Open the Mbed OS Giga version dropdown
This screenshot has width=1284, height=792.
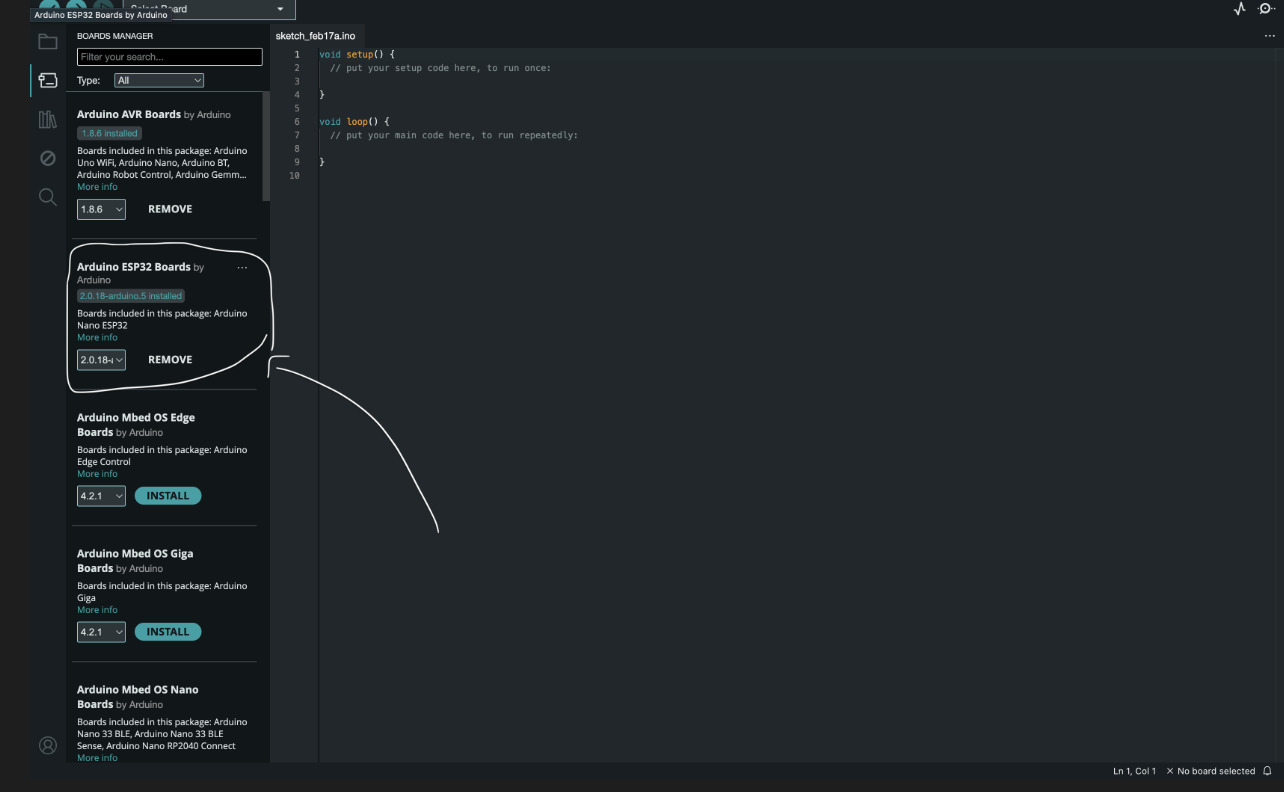tap(101, 632)
